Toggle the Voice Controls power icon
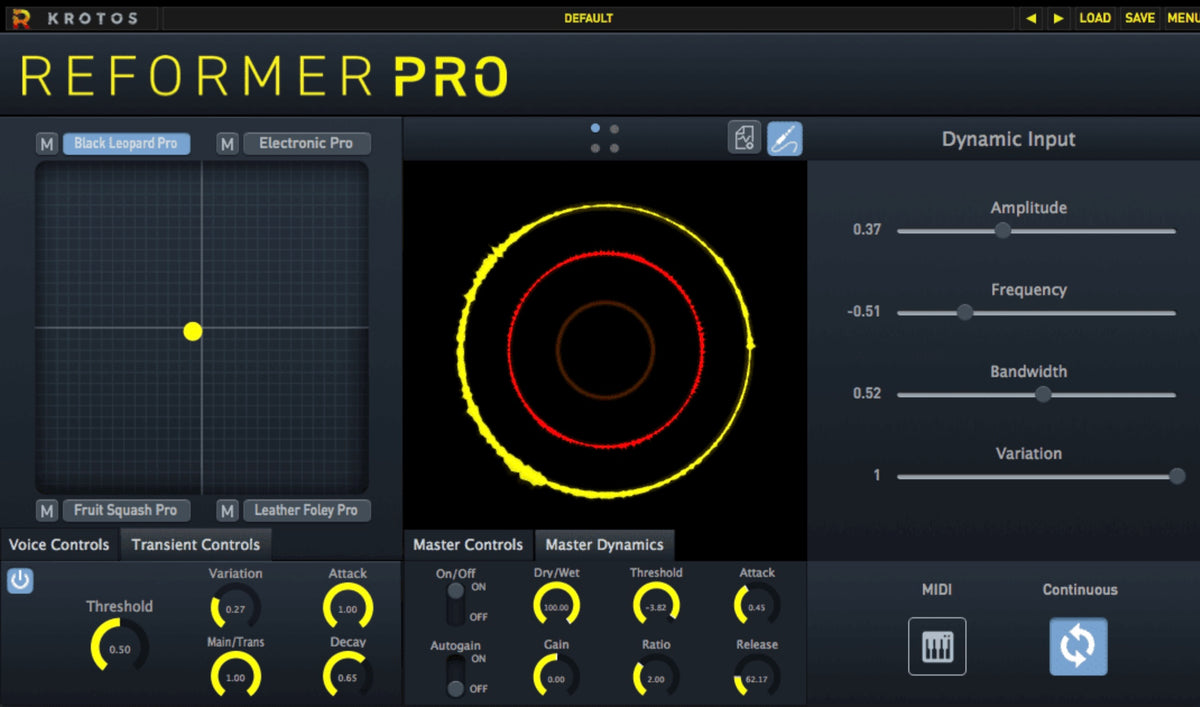This screenshot has width=1200, height=707. click(19, 580)
